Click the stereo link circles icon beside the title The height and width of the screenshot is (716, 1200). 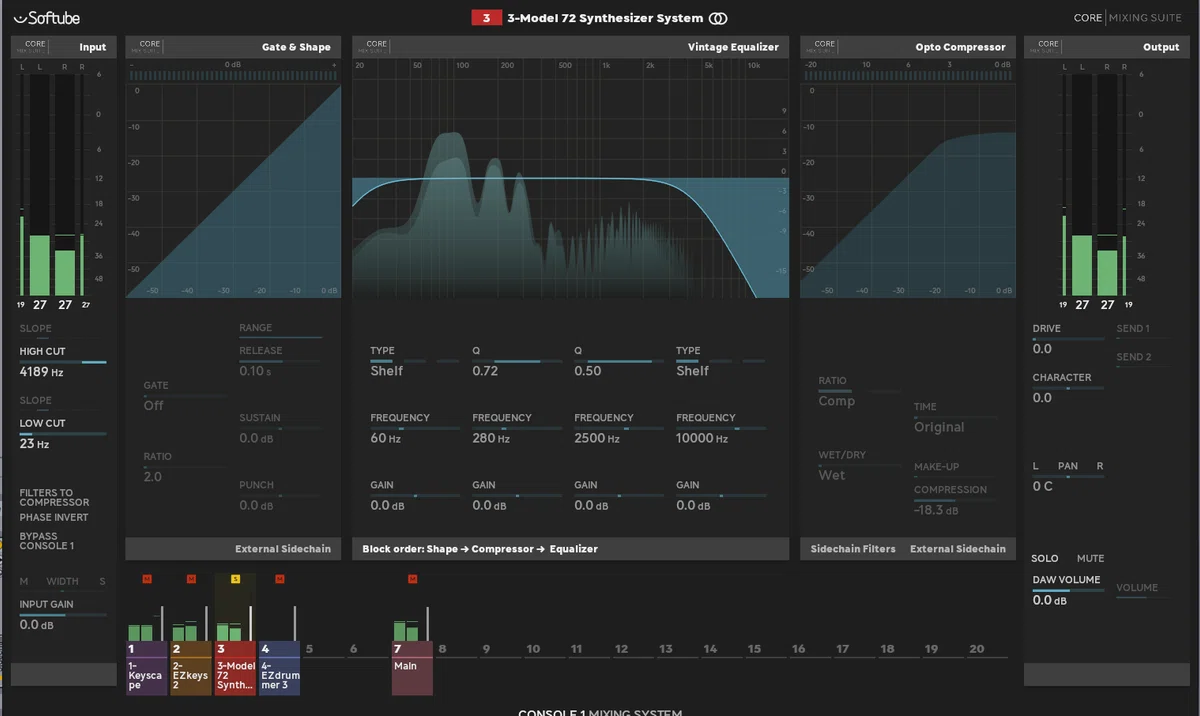(x=718, y=18)
